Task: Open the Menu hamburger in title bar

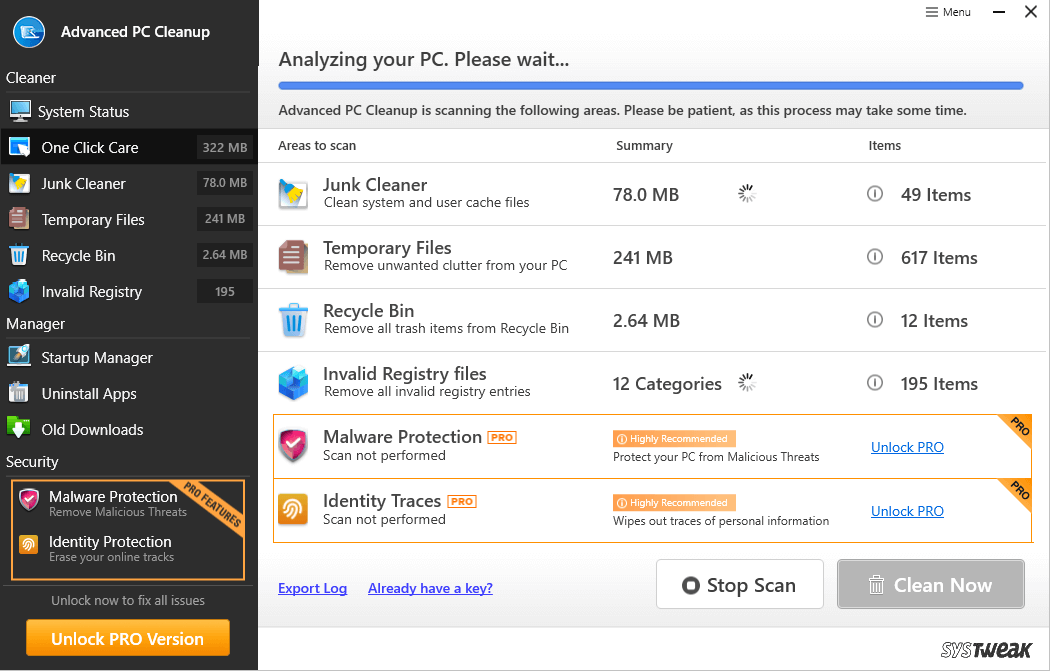Action: (948, 12)
